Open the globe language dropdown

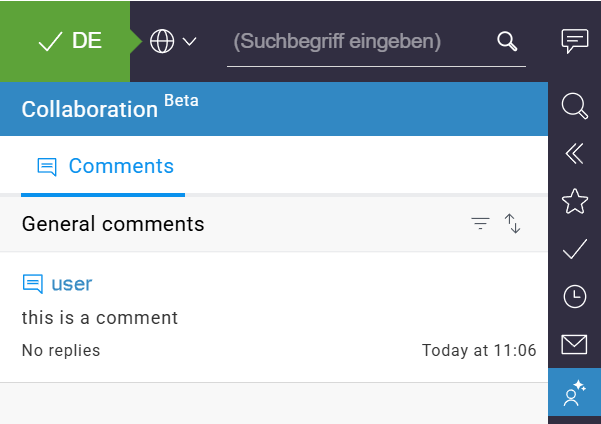click(x=162, y=41)
